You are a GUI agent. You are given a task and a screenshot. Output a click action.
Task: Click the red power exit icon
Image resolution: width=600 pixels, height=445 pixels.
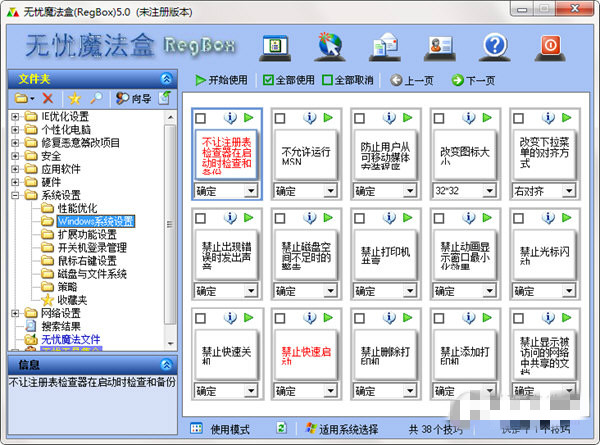point(550,47)
